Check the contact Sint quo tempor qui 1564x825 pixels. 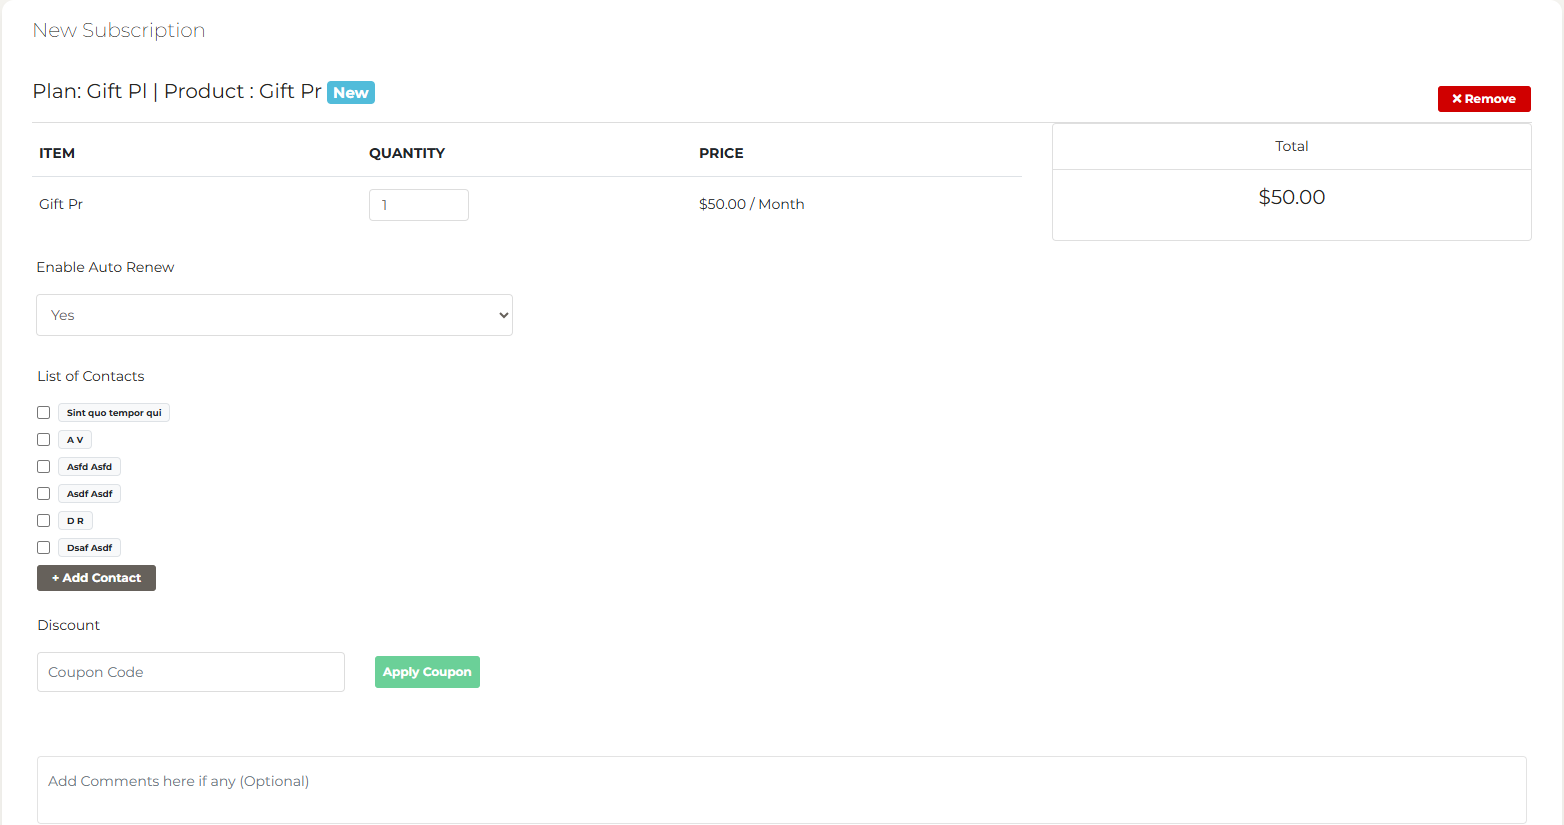tap(43, 412)
